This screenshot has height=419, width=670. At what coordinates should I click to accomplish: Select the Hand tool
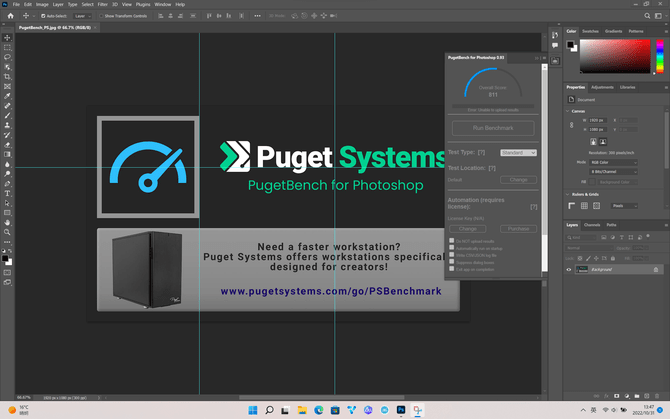pos(7,223)
